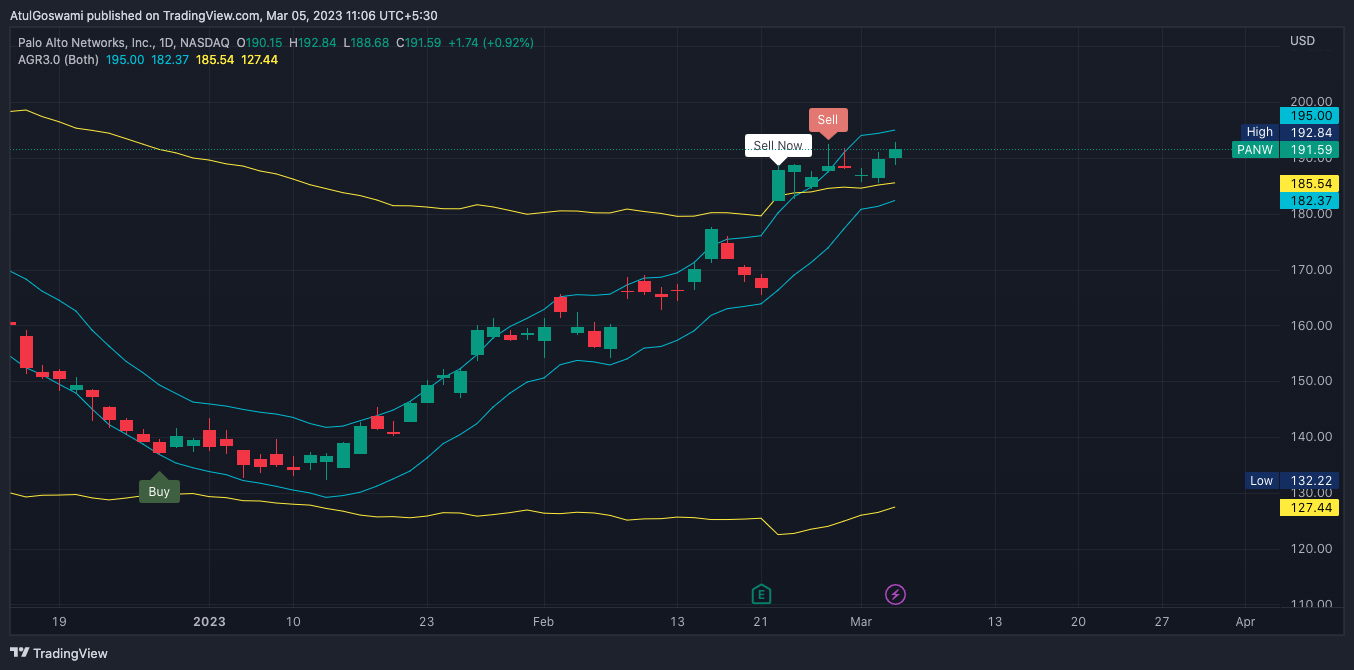Open the TradingView logo link
The height and width of the screenshot is (670, 1354).
click(60, 653)
